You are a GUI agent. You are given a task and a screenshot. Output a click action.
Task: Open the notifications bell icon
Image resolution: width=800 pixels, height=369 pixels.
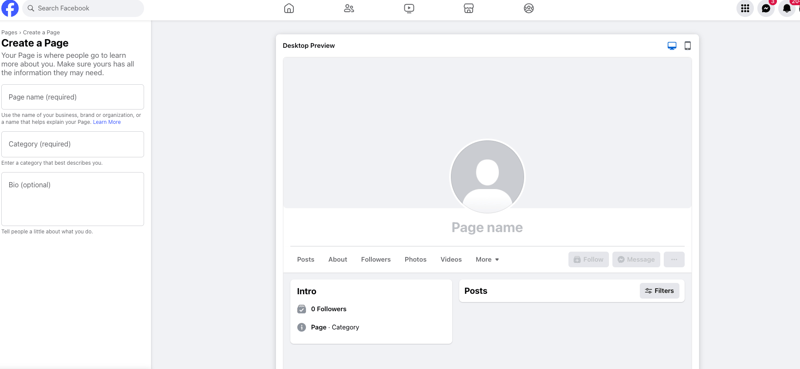pyautogui.click(x=787, y=8)
